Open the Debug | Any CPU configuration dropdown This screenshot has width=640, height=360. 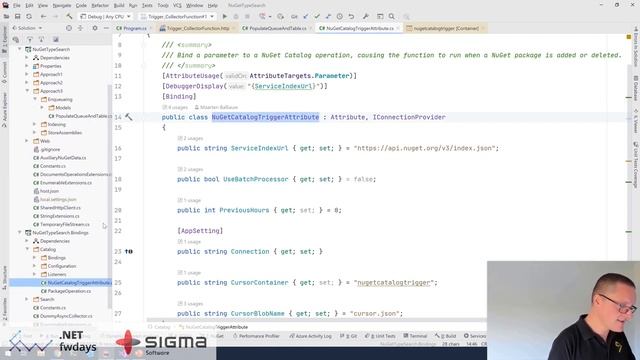[106, 16]
